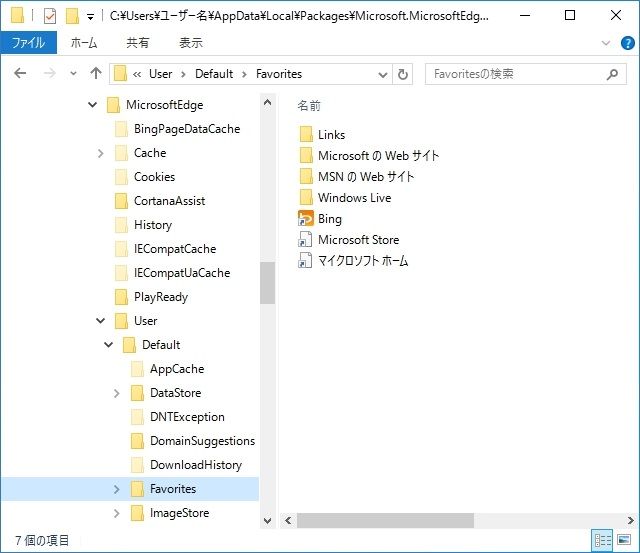Open the address bar history dropdown
The height and width of the screenshot is (553, 640).
(x=382, y=75)
